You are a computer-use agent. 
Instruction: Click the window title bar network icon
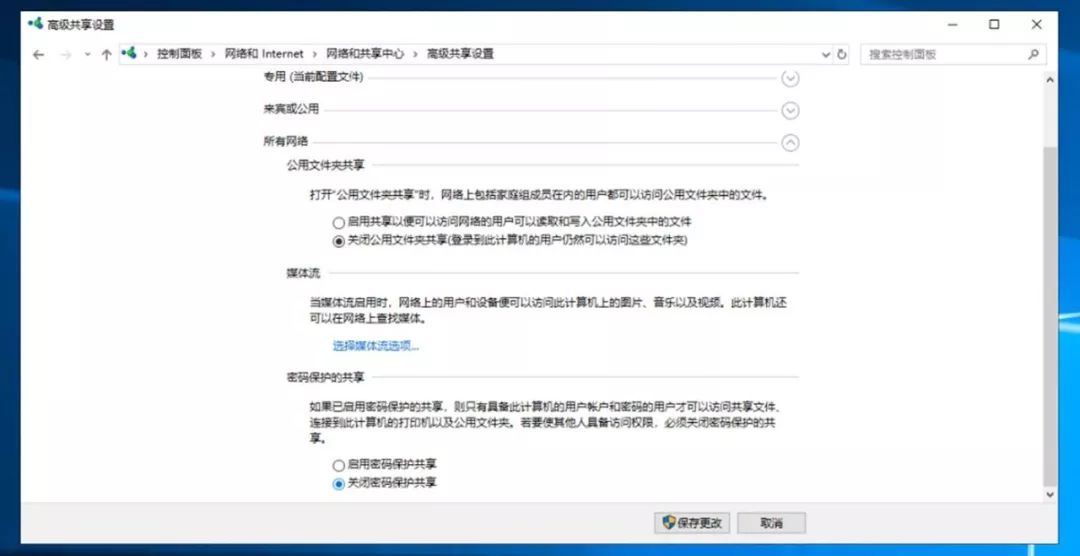coord(34,23)
